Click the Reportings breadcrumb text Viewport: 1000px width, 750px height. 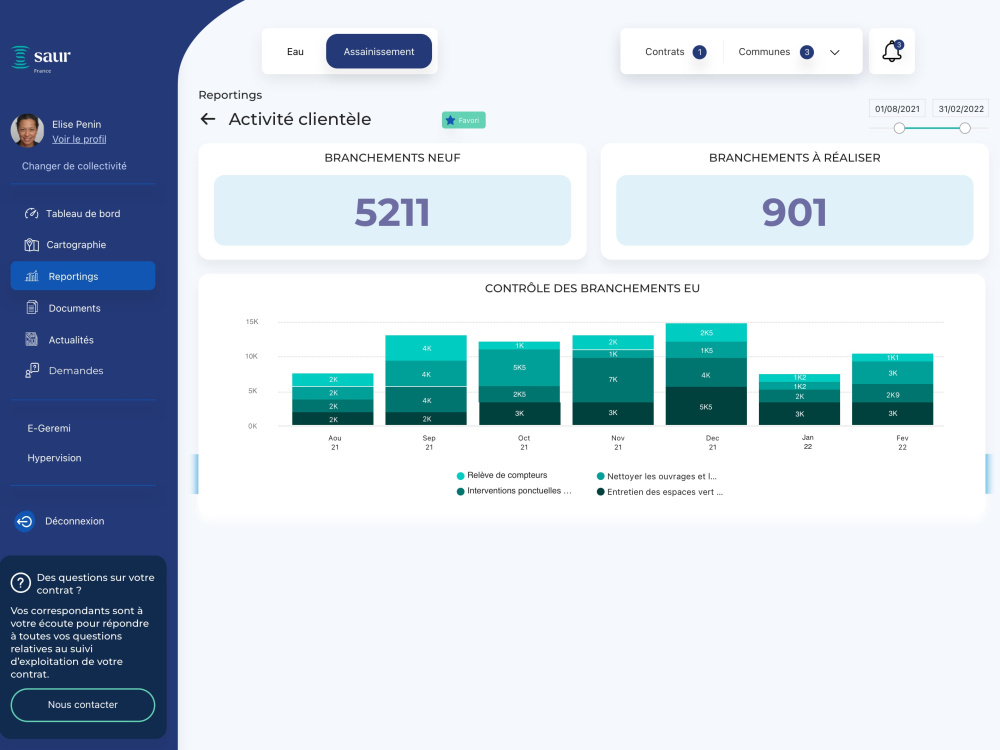tap(230, 95)
